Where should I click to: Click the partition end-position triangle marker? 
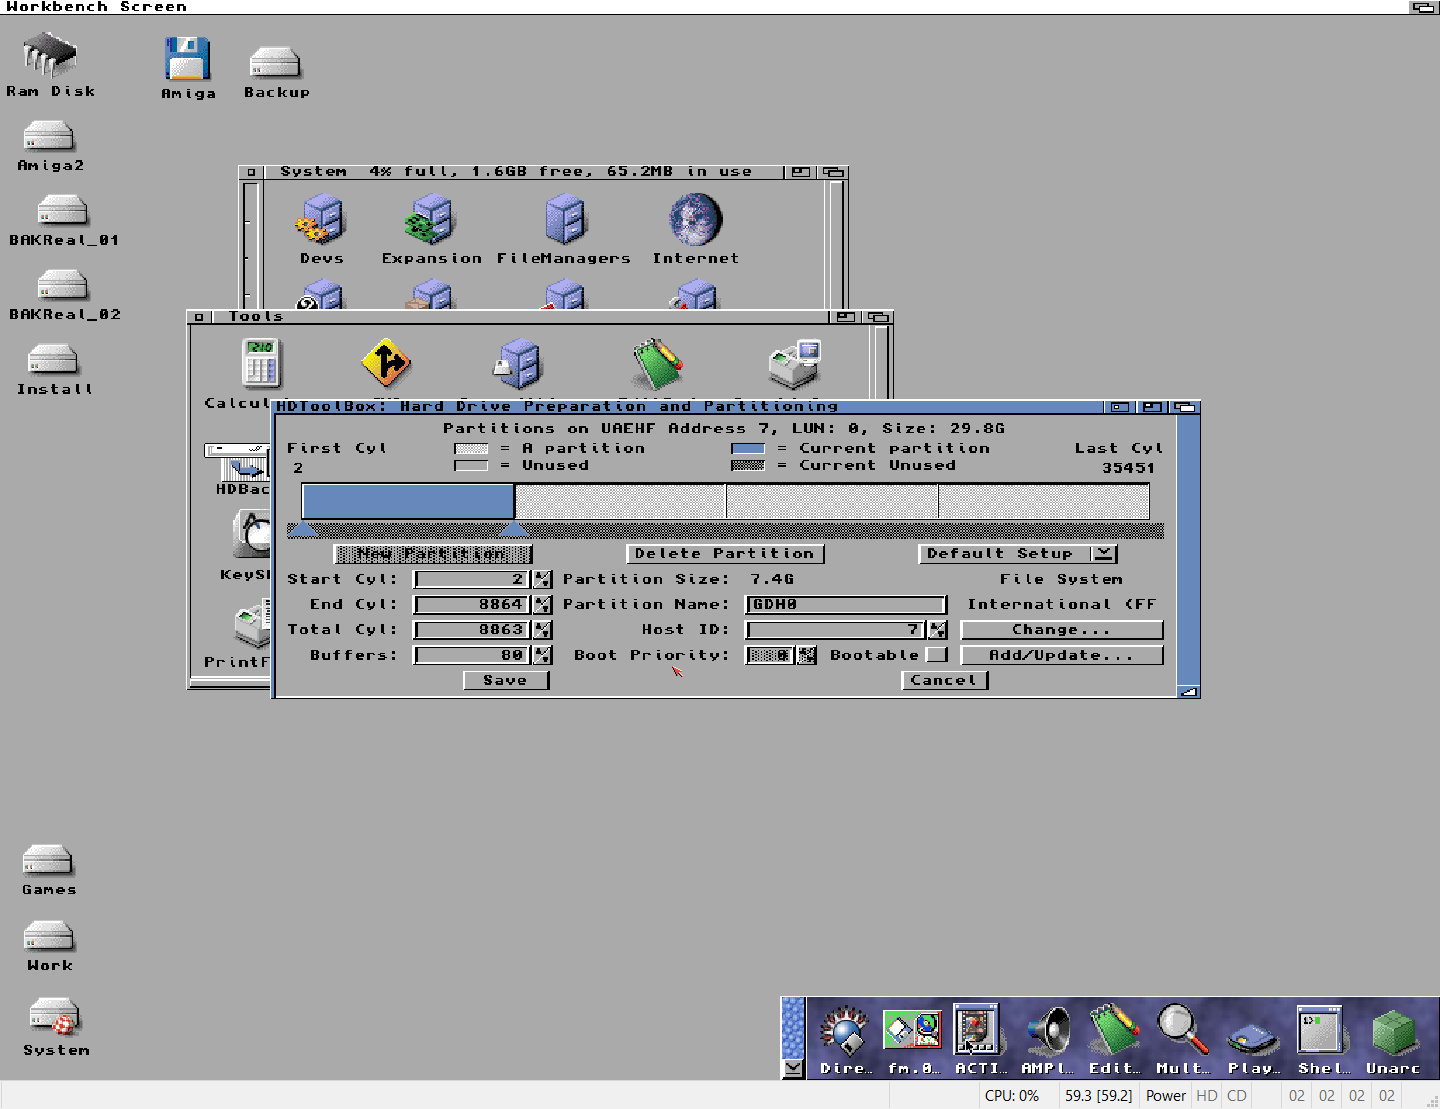pyautogui.click(x=514, y=530)
